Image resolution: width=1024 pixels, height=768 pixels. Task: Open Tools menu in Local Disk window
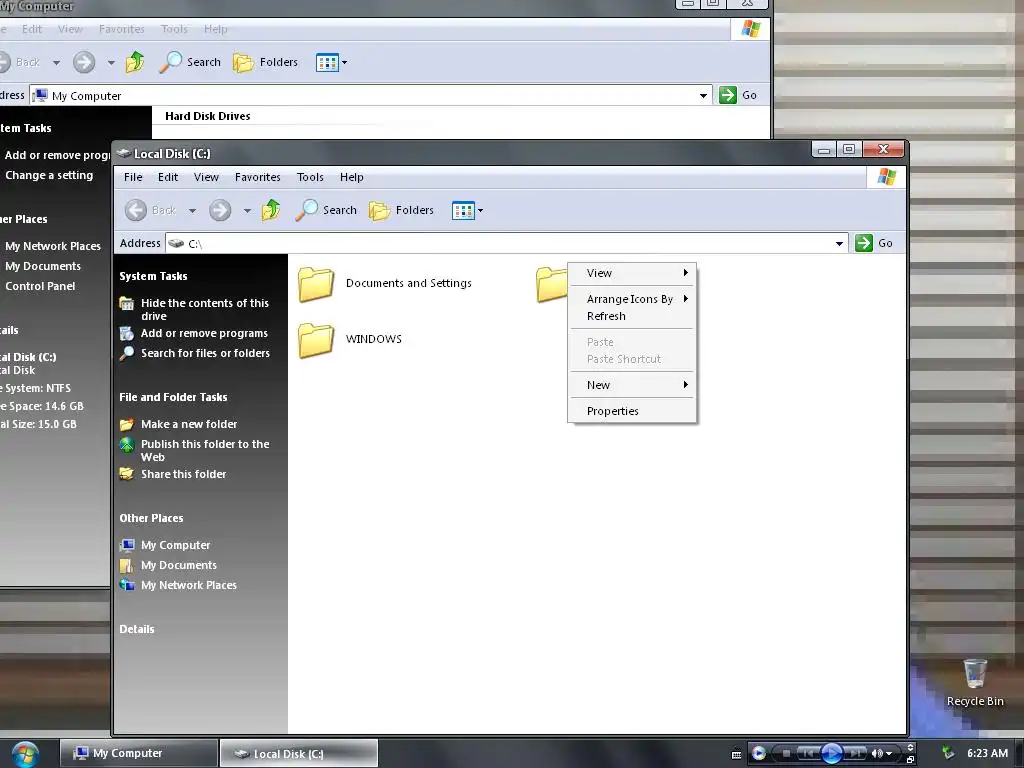click(310, 177)
